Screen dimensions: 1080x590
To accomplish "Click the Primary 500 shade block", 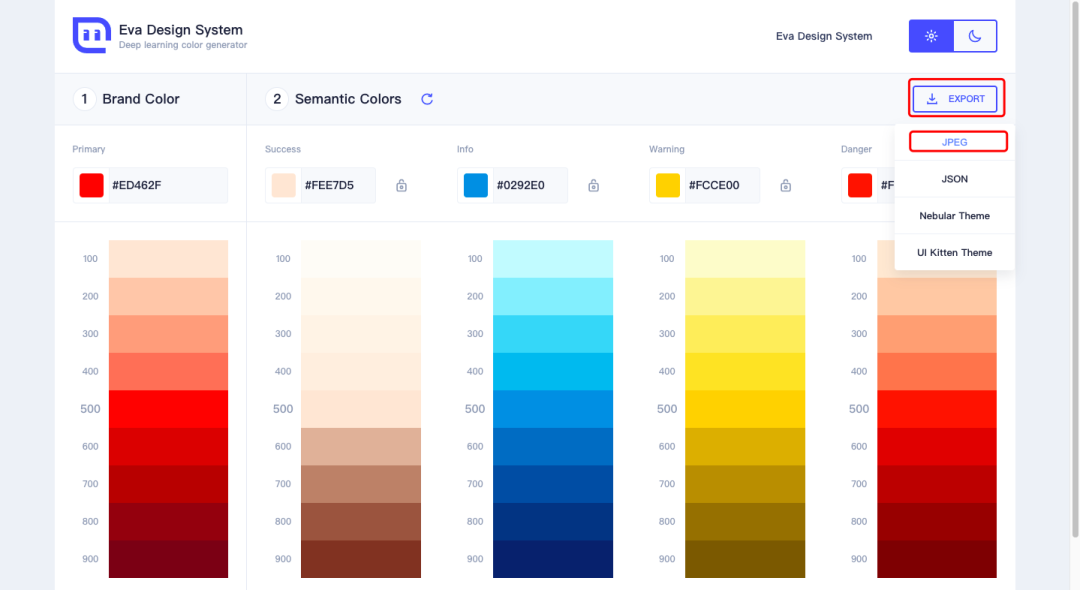I will 168,409.
